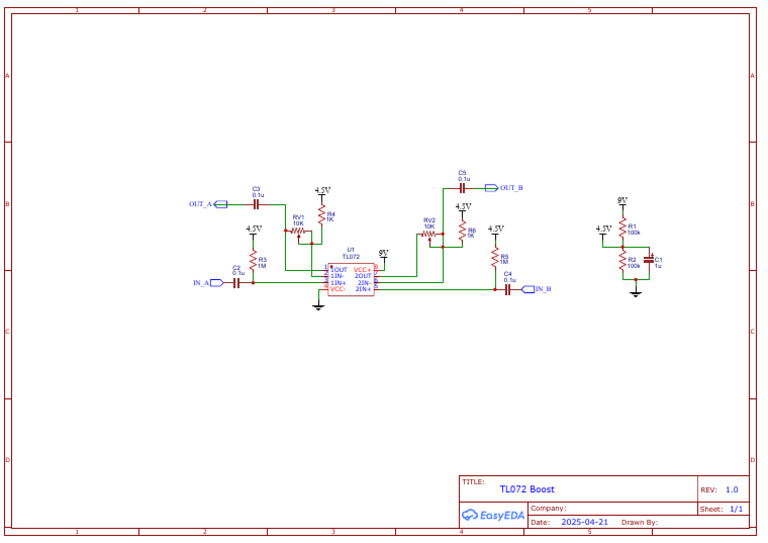Image resolution: width=768 pixels, height=543 pixels.
Task: Select the RV2 10K potentiometer symbol
Action: pyautogui.click(x=429, y=235)
